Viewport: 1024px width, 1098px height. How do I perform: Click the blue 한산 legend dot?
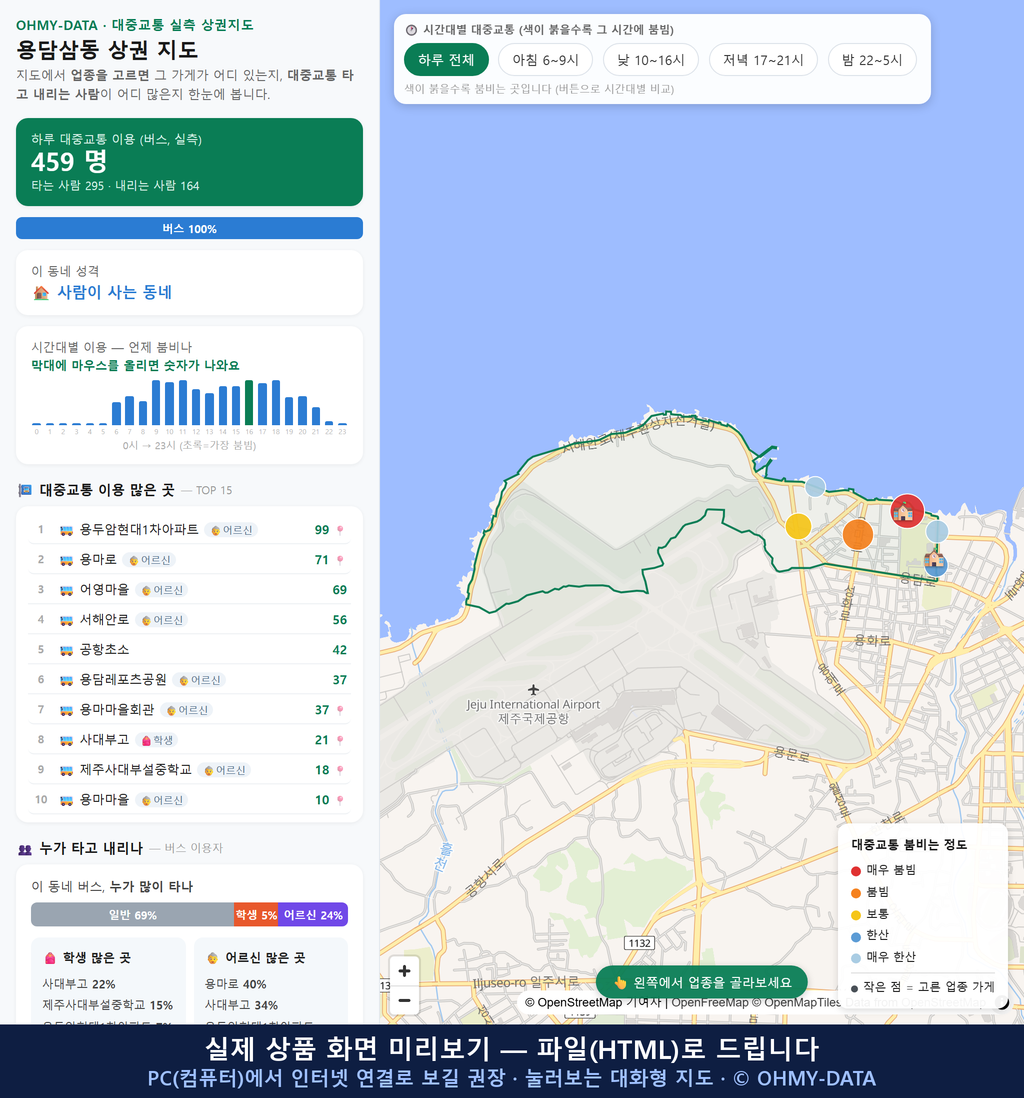click(855, 937)
